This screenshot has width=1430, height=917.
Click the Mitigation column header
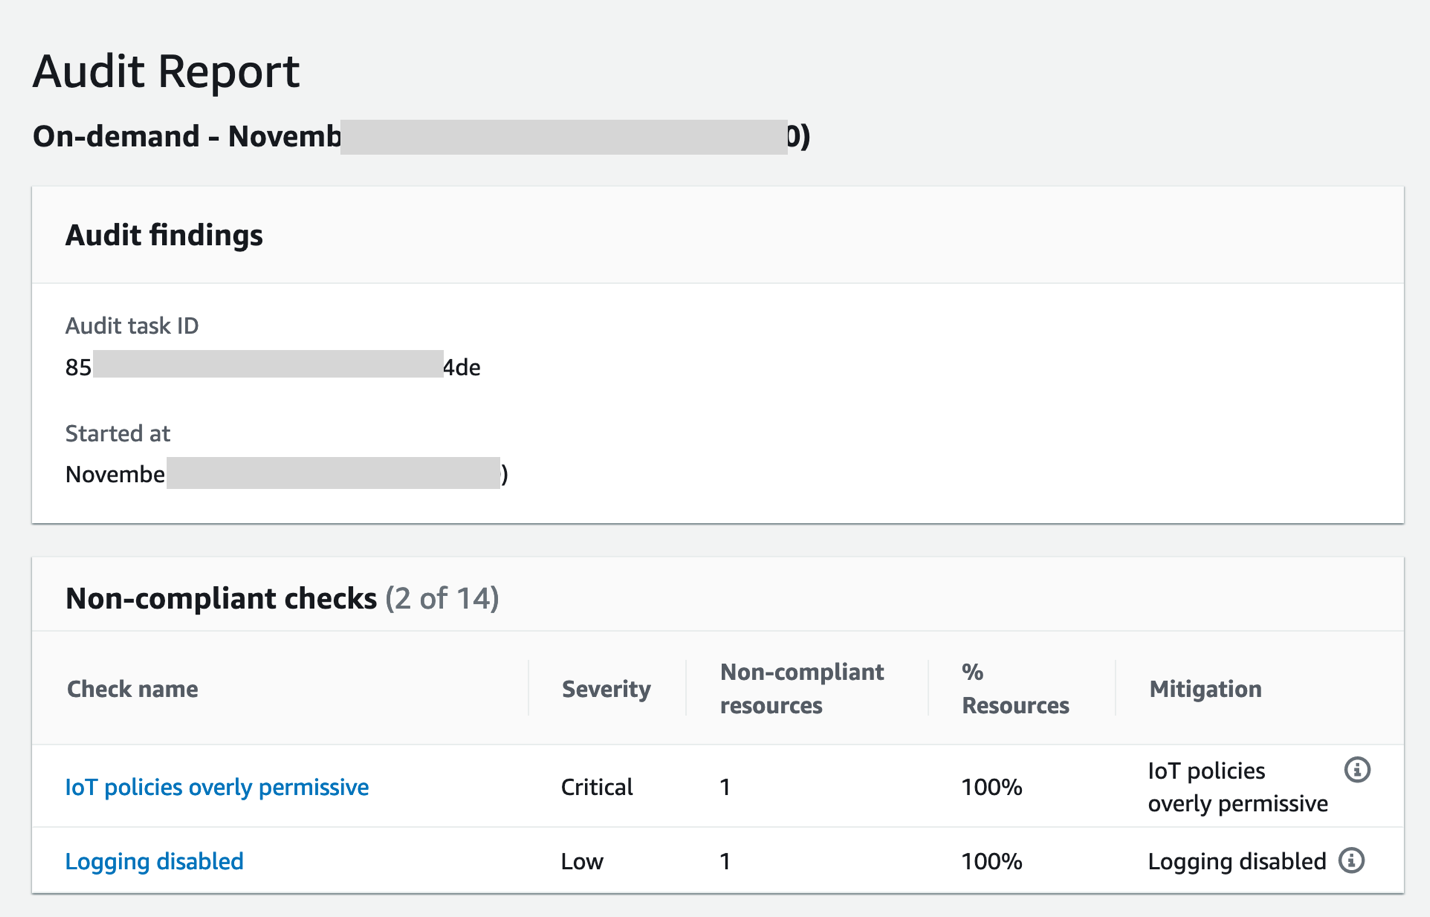(1205, 689)
